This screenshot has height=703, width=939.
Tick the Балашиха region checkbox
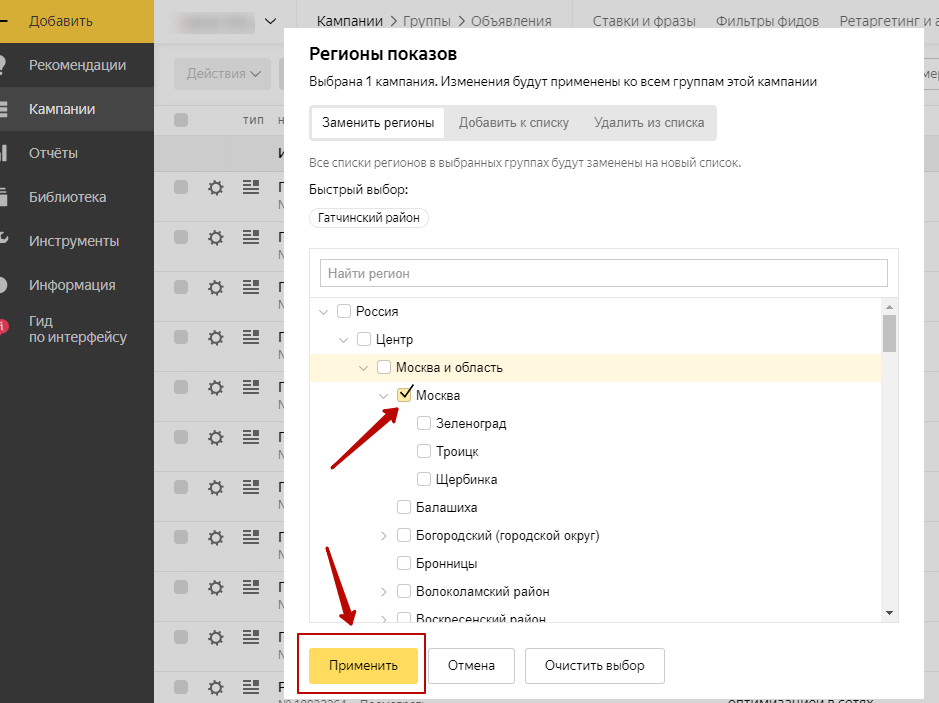pyautogui.click(x=404, y=507)
